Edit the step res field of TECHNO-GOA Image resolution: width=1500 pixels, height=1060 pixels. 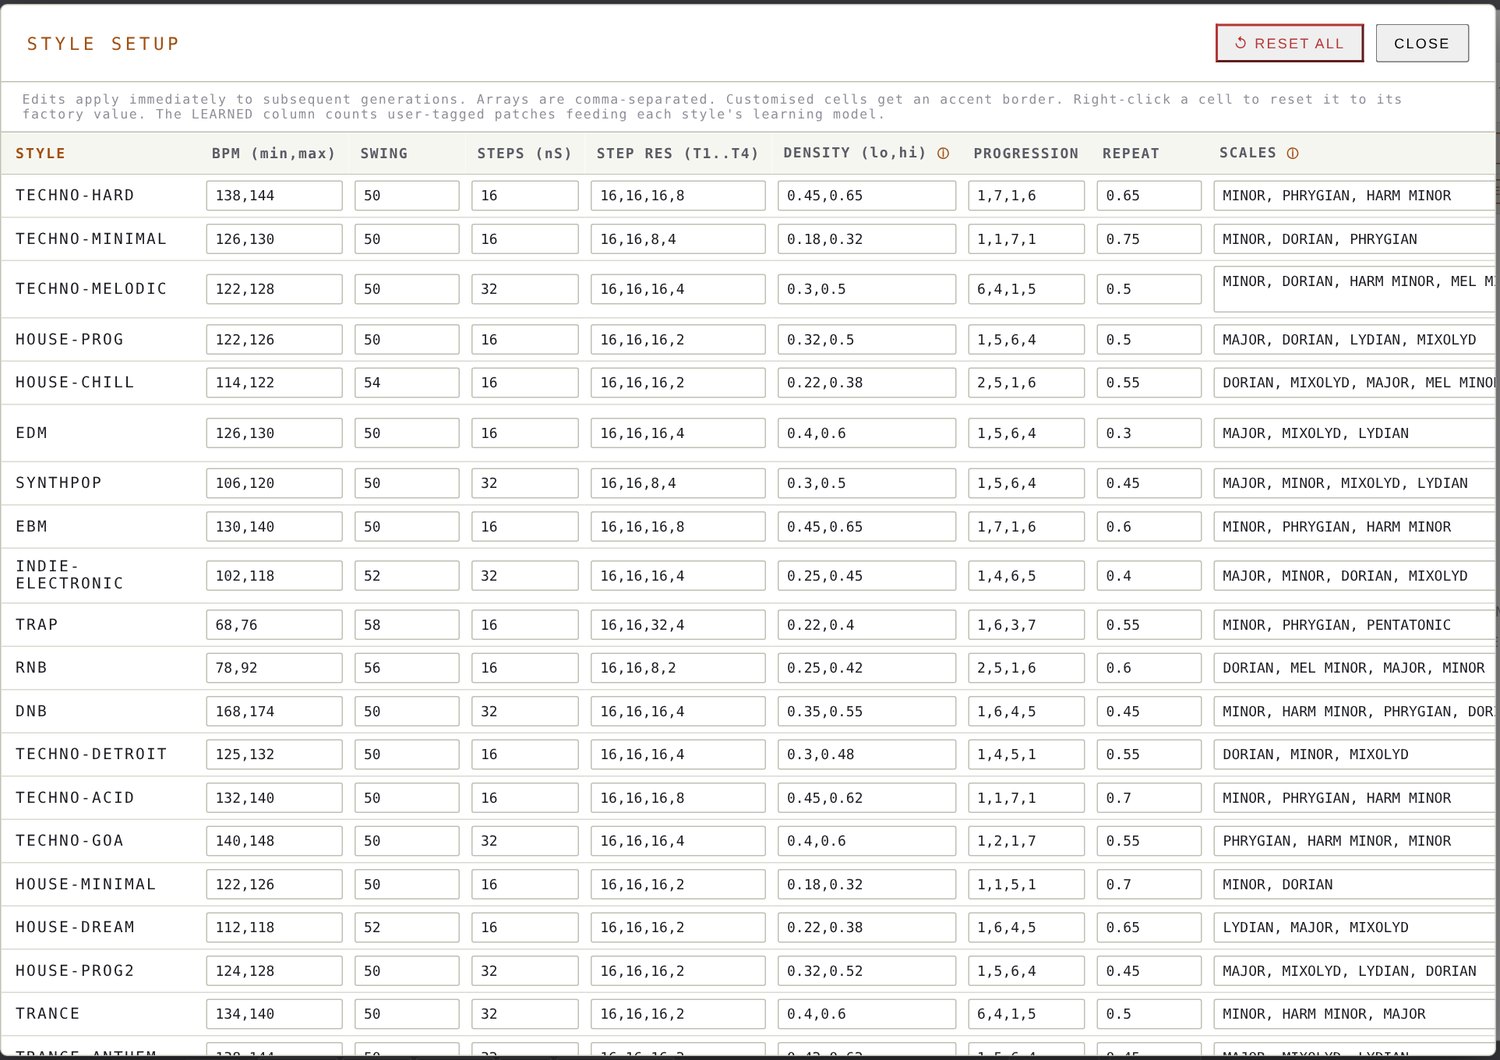677,841
